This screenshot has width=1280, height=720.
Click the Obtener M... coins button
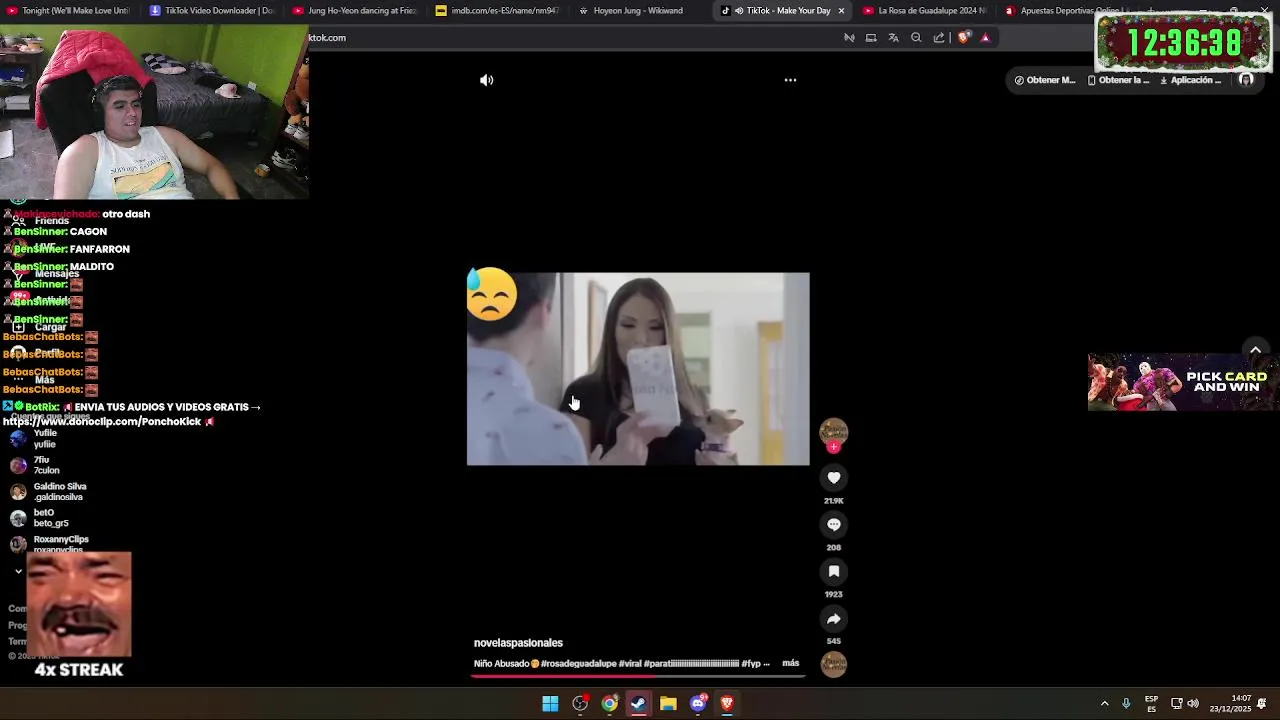point(1045,80)
